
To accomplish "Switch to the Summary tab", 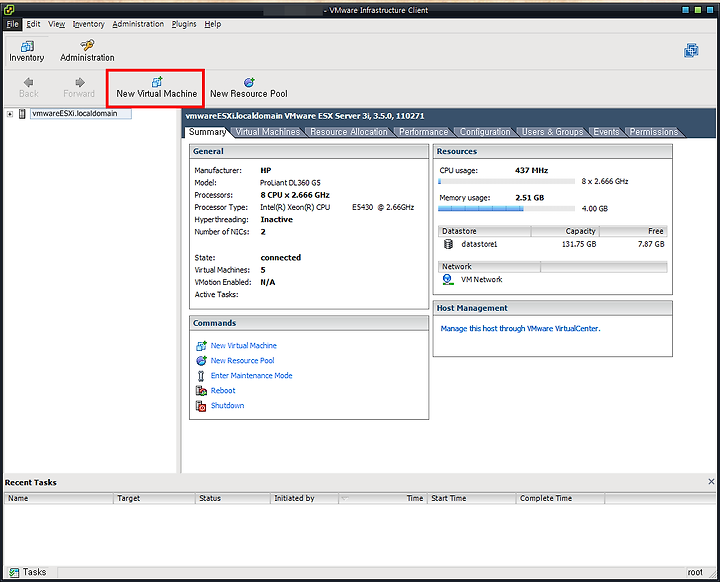I will pyautogui.click(x=207, y=132).
